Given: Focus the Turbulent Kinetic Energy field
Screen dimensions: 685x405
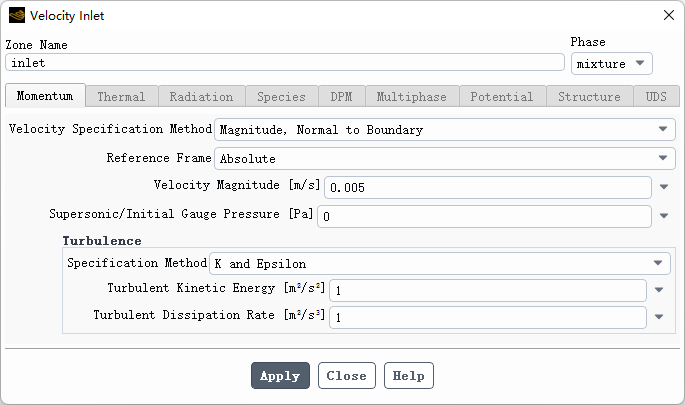Looking at the screenshot, I should pos(489,290).
